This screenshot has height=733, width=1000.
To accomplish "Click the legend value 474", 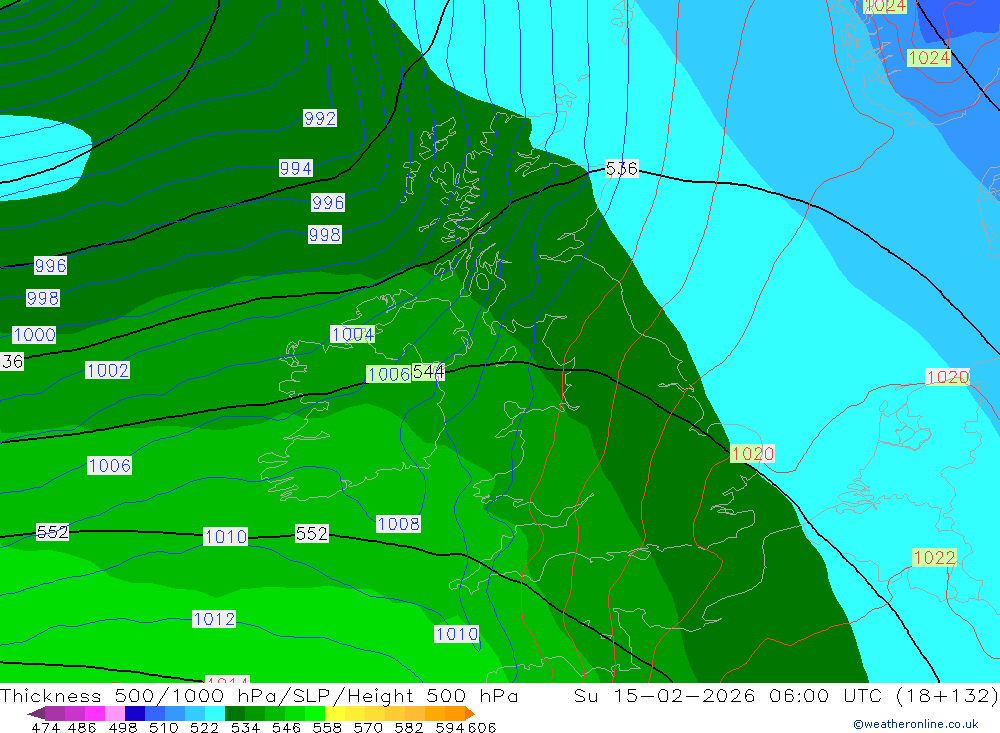I will 46,728.
